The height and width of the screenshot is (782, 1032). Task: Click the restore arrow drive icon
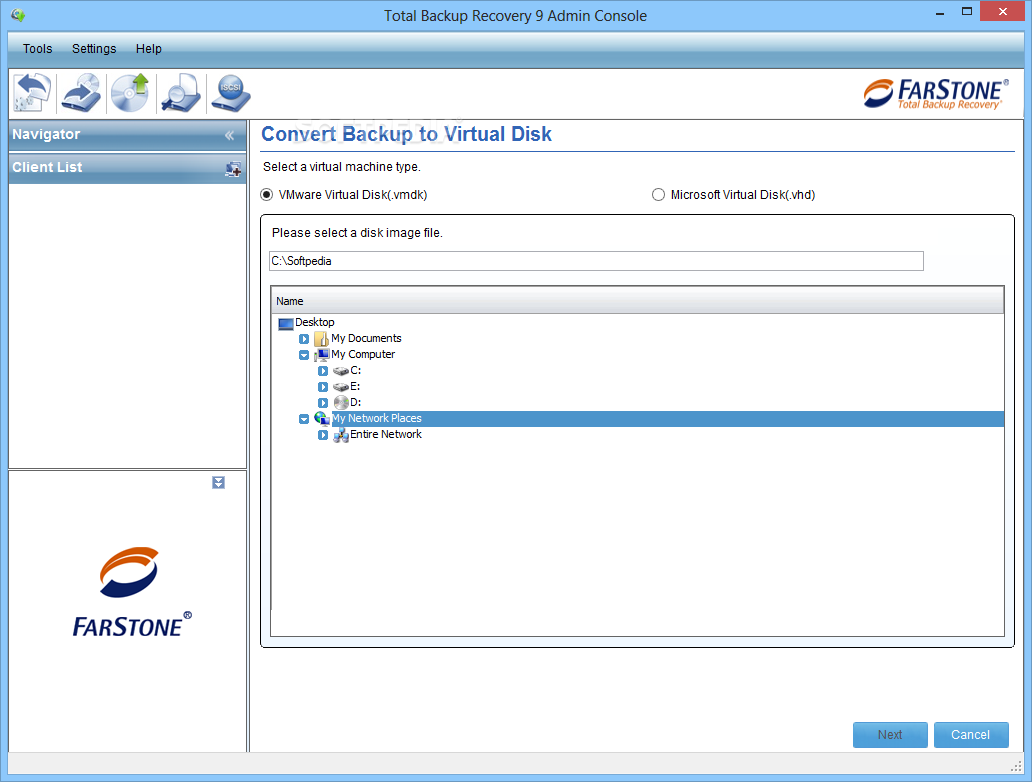click(81, 93)
